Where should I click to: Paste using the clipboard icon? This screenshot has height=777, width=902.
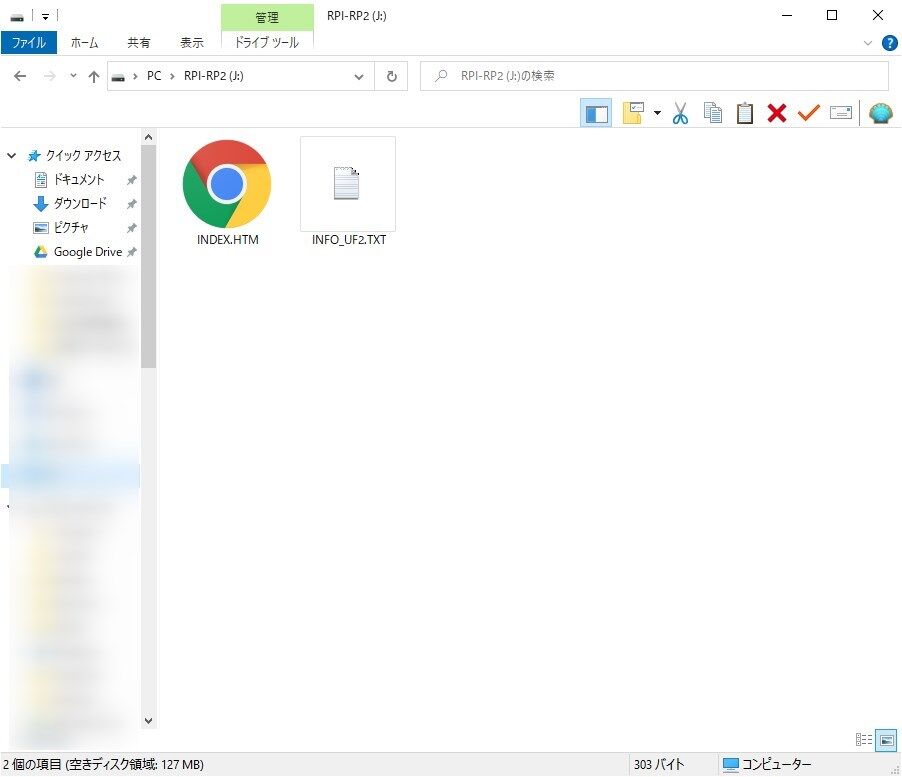744,113
